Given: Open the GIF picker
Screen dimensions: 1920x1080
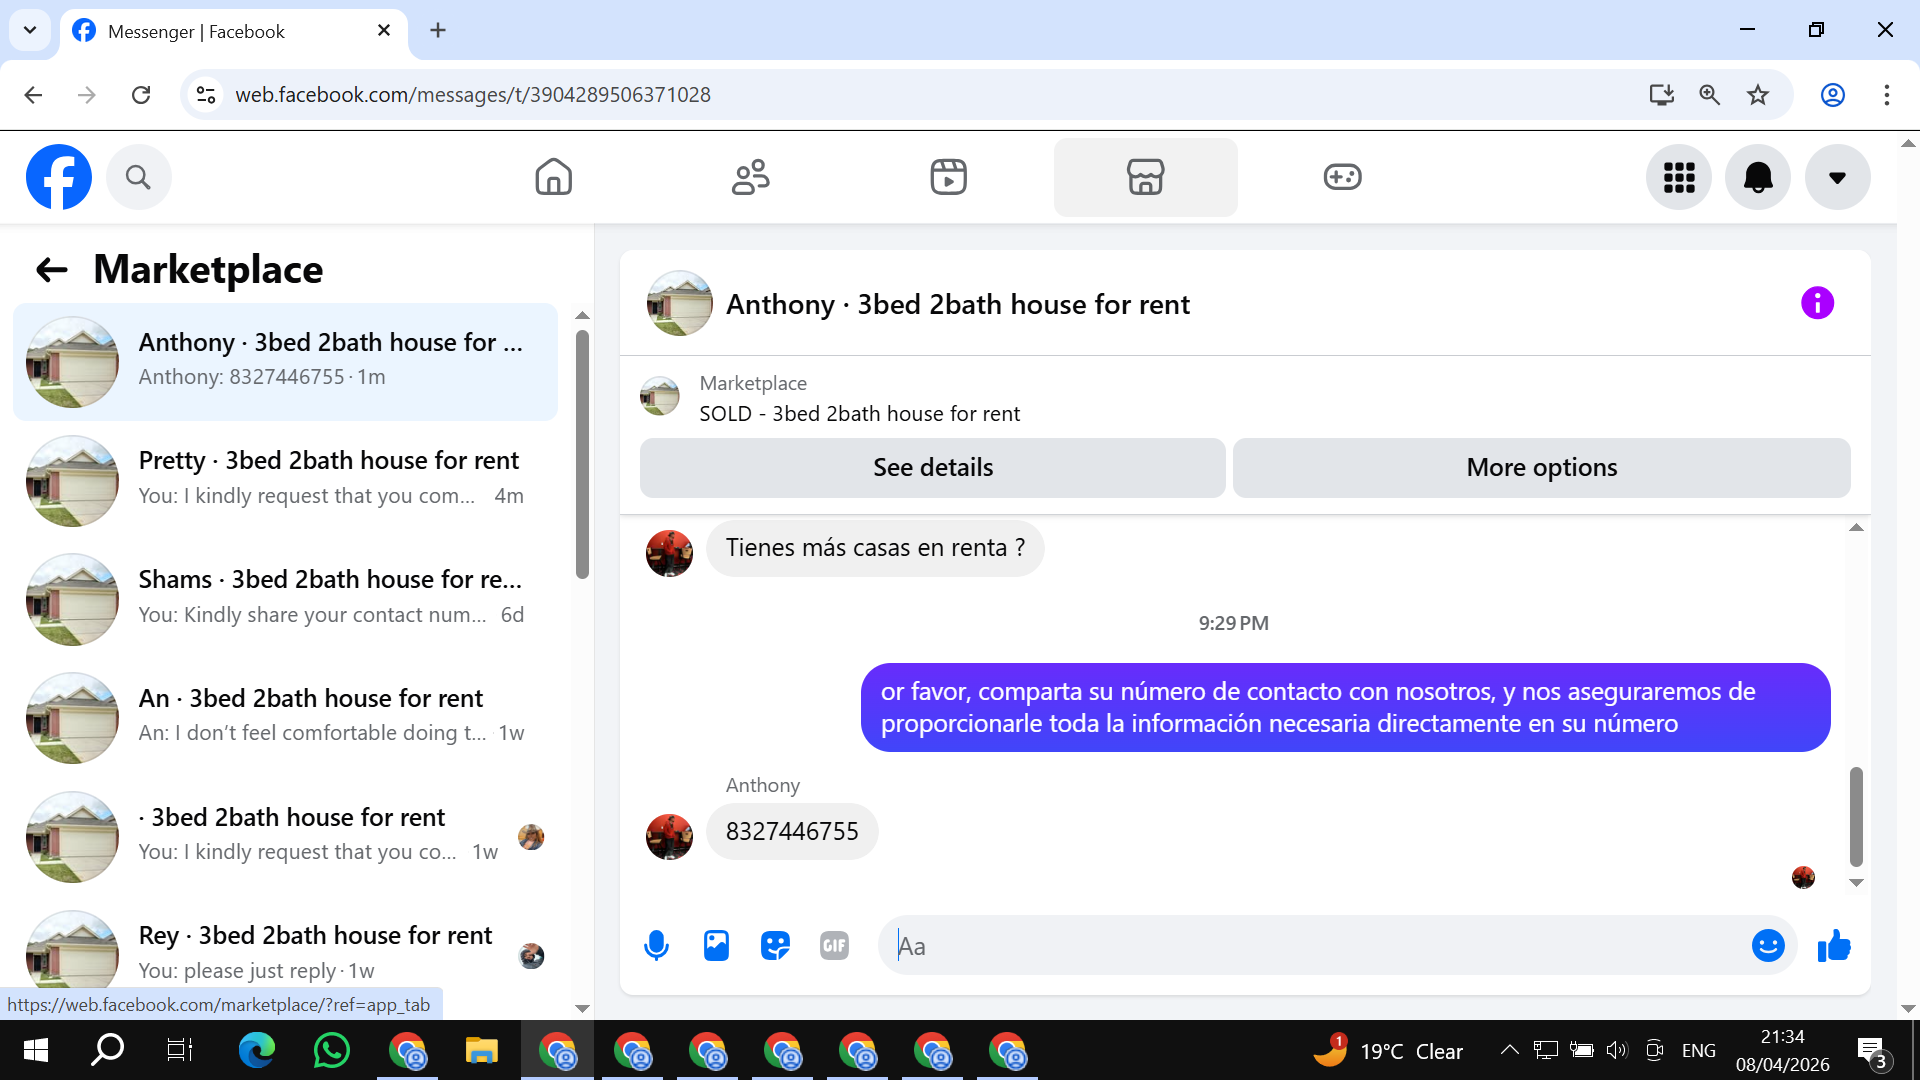Looking at the screenshot, I should tap(834, 945).
